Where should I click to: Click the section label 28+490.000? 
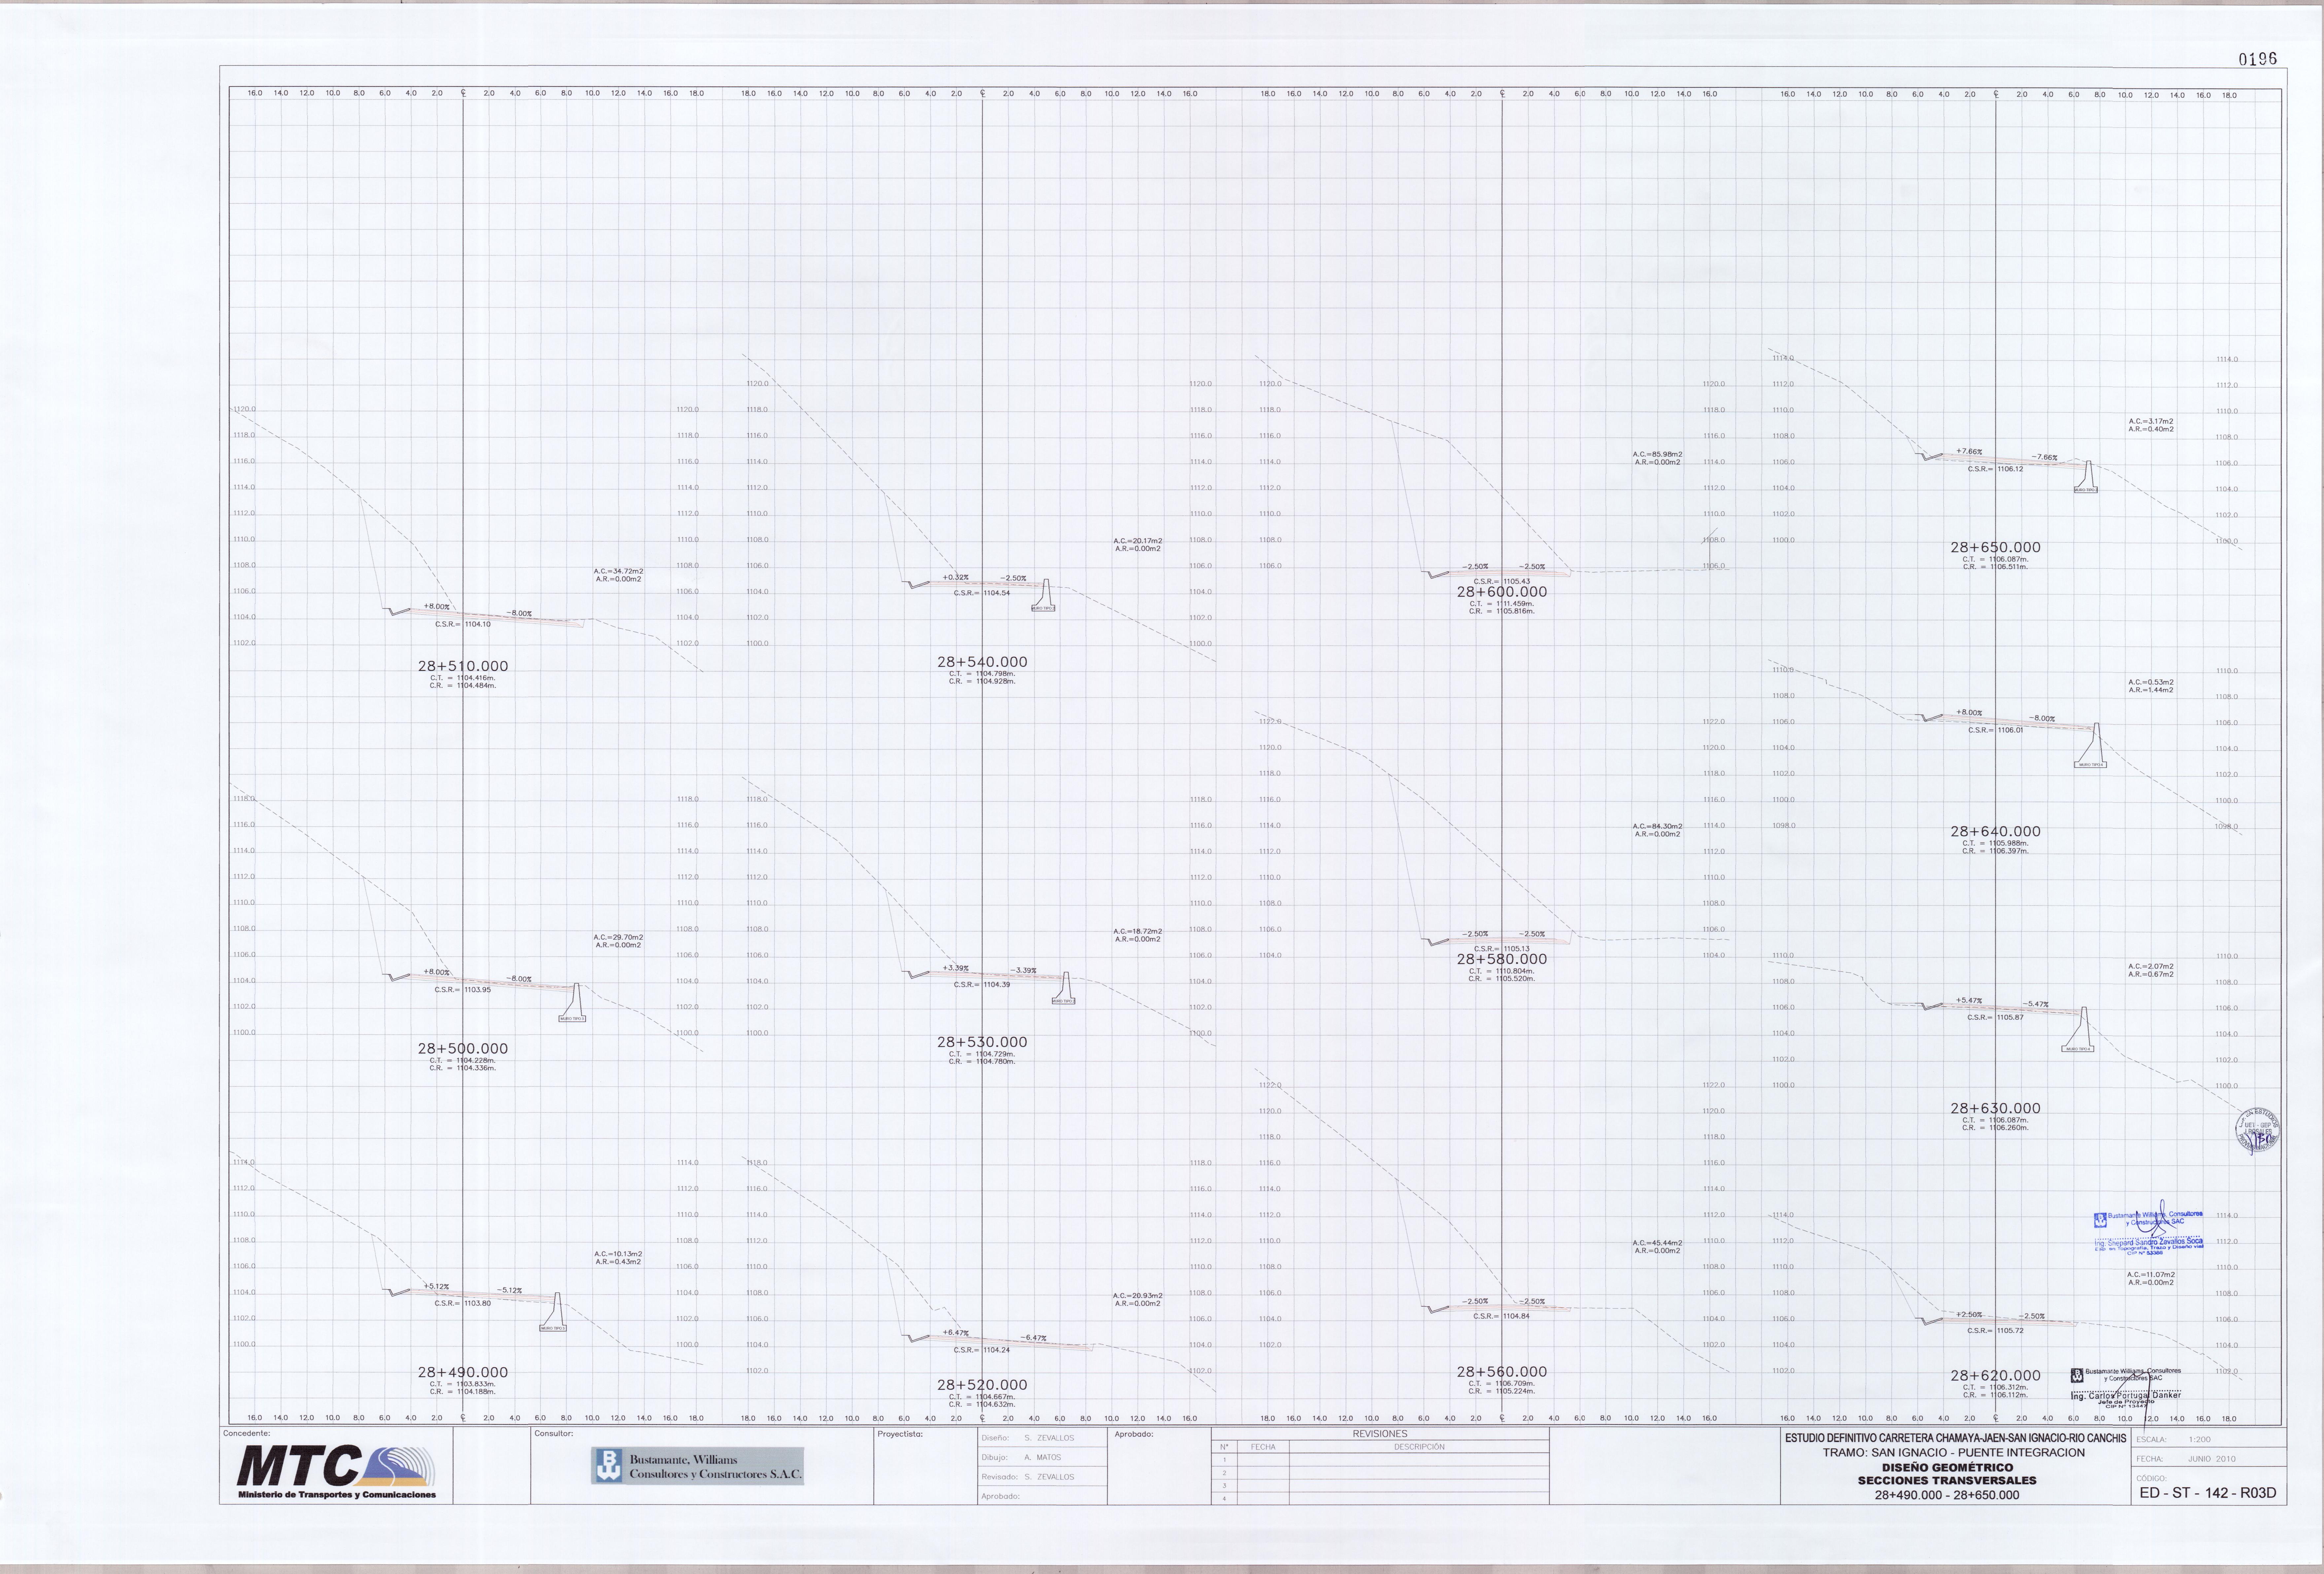point(463,1373)
